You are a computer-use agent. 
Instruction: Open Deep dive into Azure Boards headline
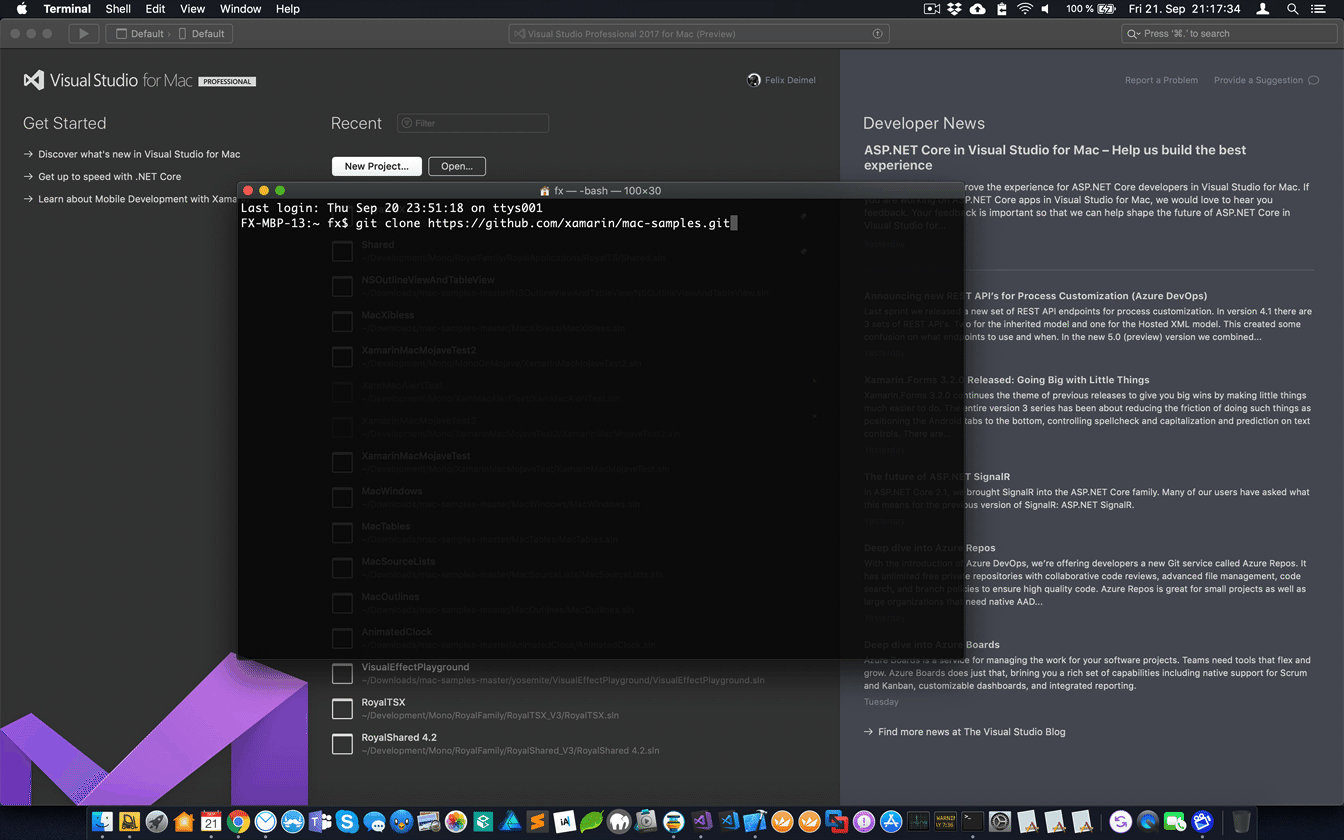(932, 645)
